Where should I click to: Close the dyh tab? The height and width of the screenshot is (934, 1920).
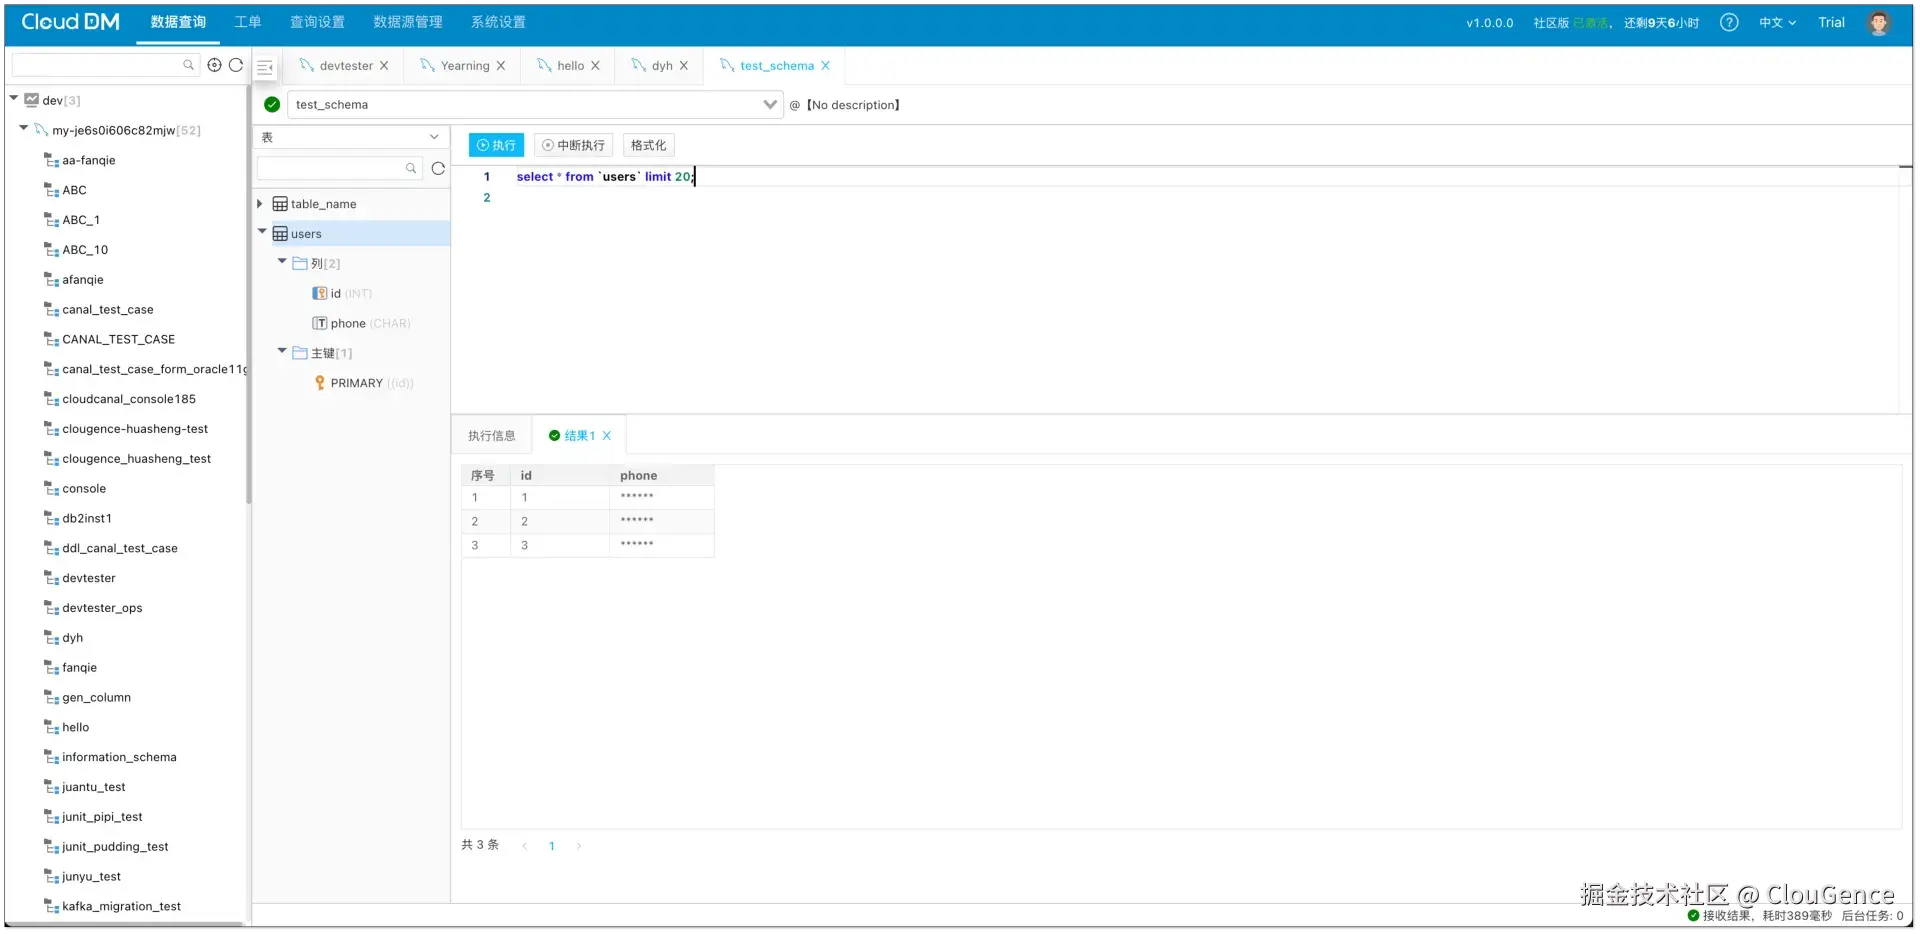[x=684, y=66]
